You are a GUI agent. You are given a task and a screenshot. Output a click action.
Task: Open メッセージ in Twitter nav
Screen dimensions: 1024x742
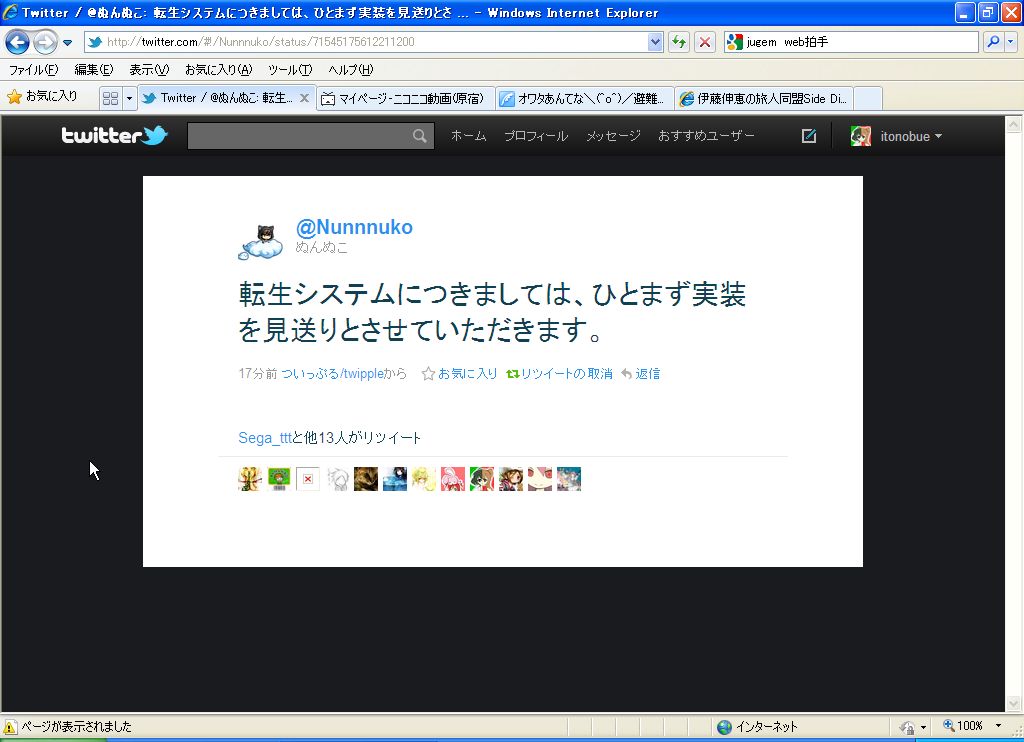[613, 136]
